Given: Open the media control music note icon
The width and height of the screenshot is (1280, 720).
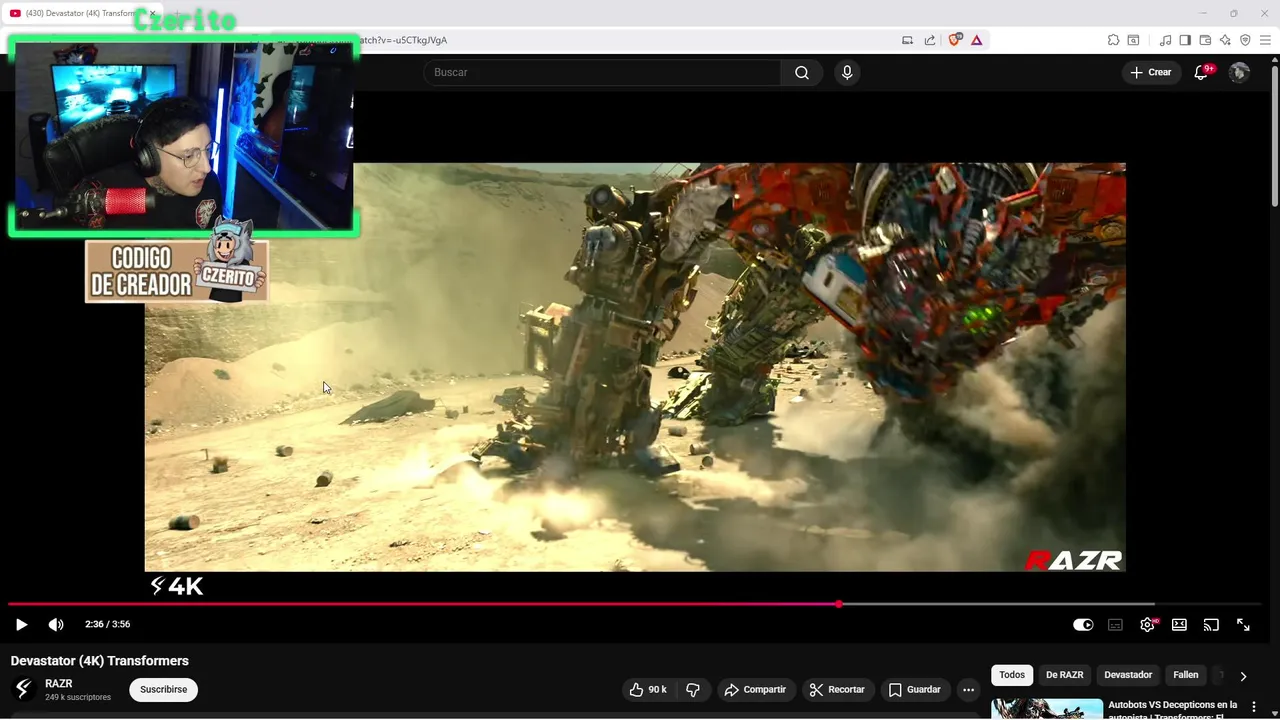Looking at the screenshot, I should point(1165,40).
